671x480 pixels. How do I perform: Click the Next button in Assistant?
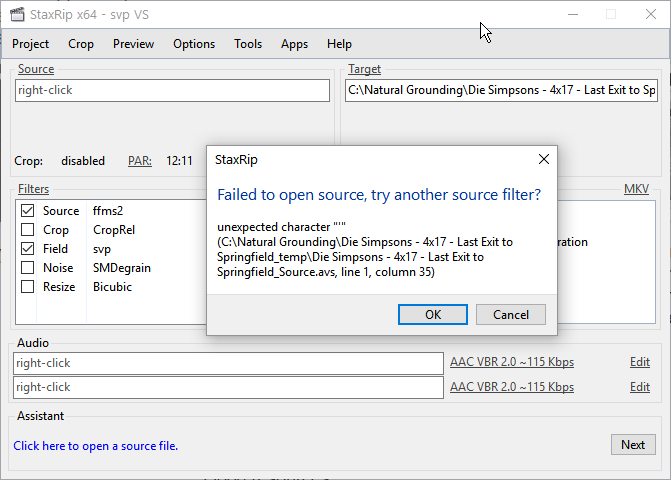(632, 445)
